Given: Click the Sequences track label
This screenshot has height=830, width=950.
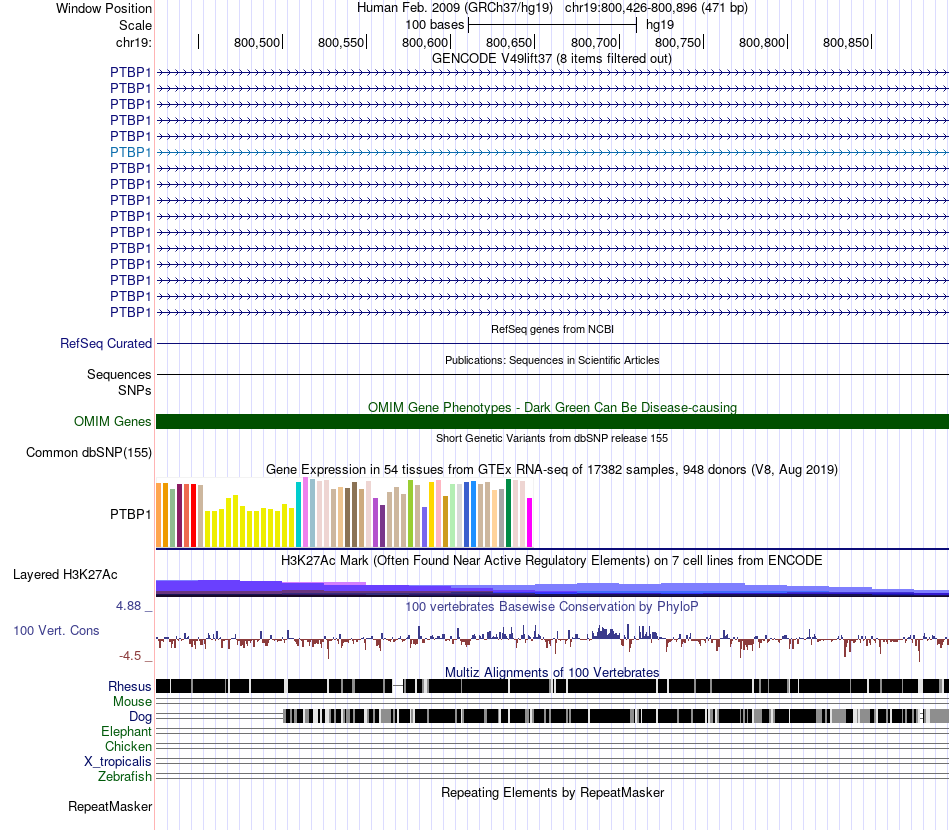Looking at the screenshot, I should pyautogui.click(x=119, y=374).
